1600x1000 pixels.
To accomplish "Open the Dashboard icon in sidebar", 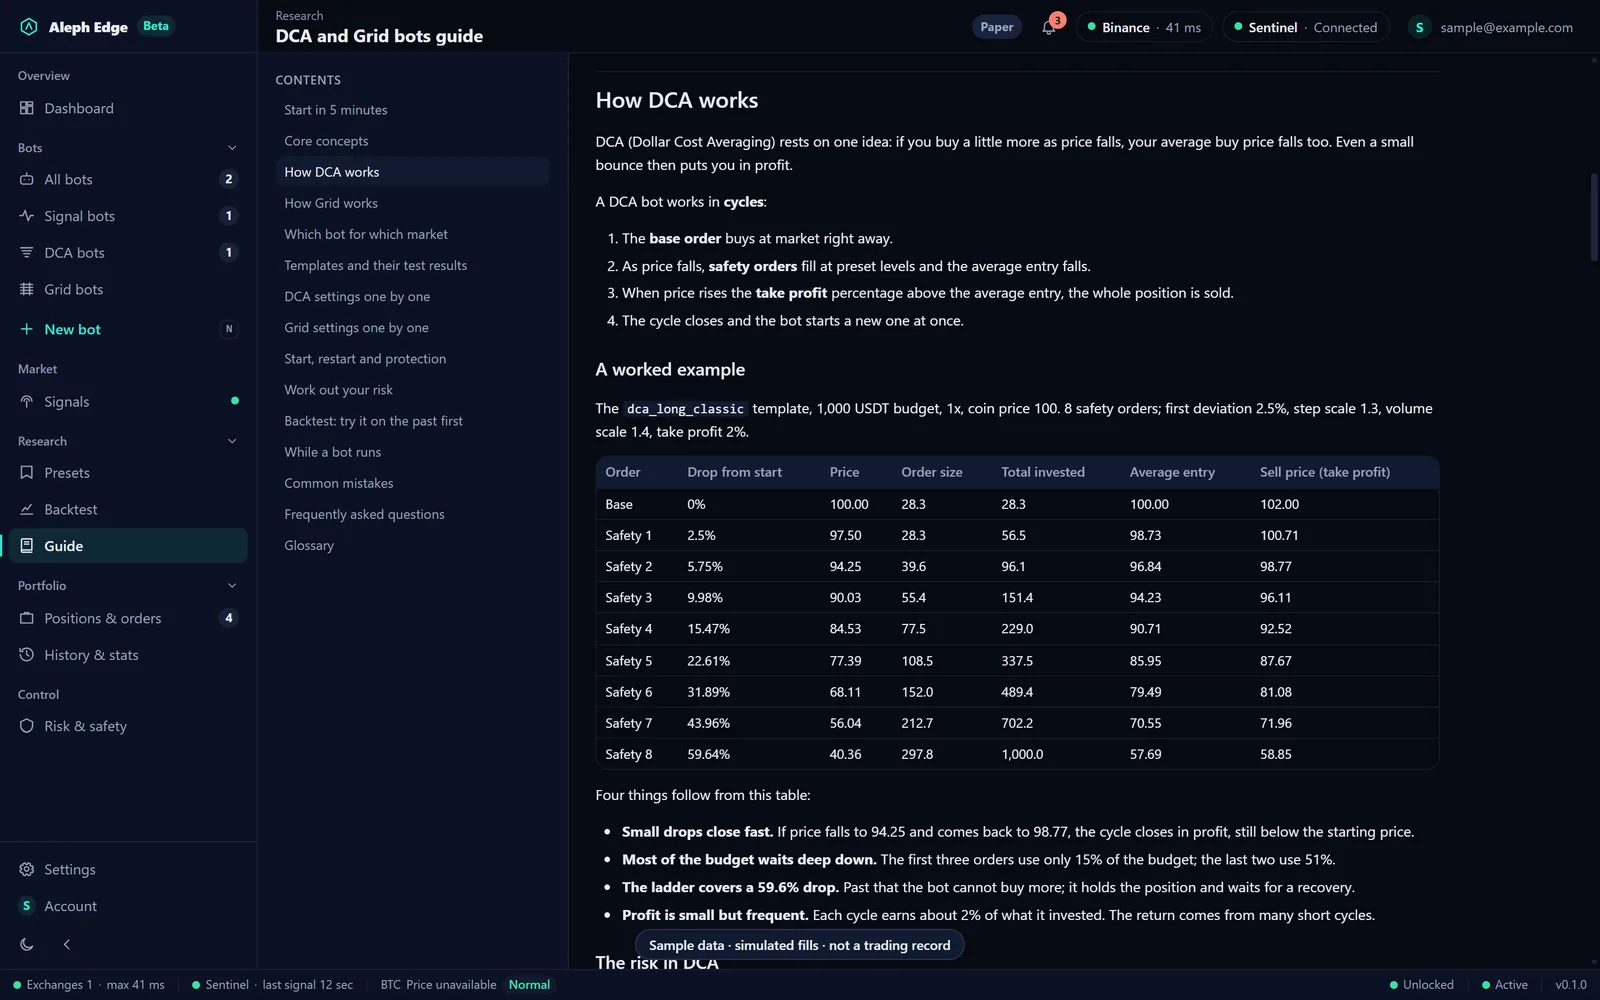I will (27, 108).
